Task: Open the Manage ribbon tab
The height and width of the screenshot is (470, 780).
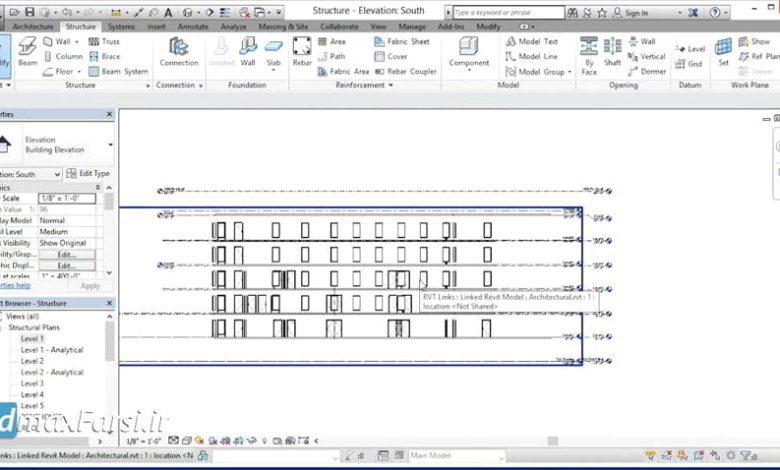Action: tap(412, 26)
